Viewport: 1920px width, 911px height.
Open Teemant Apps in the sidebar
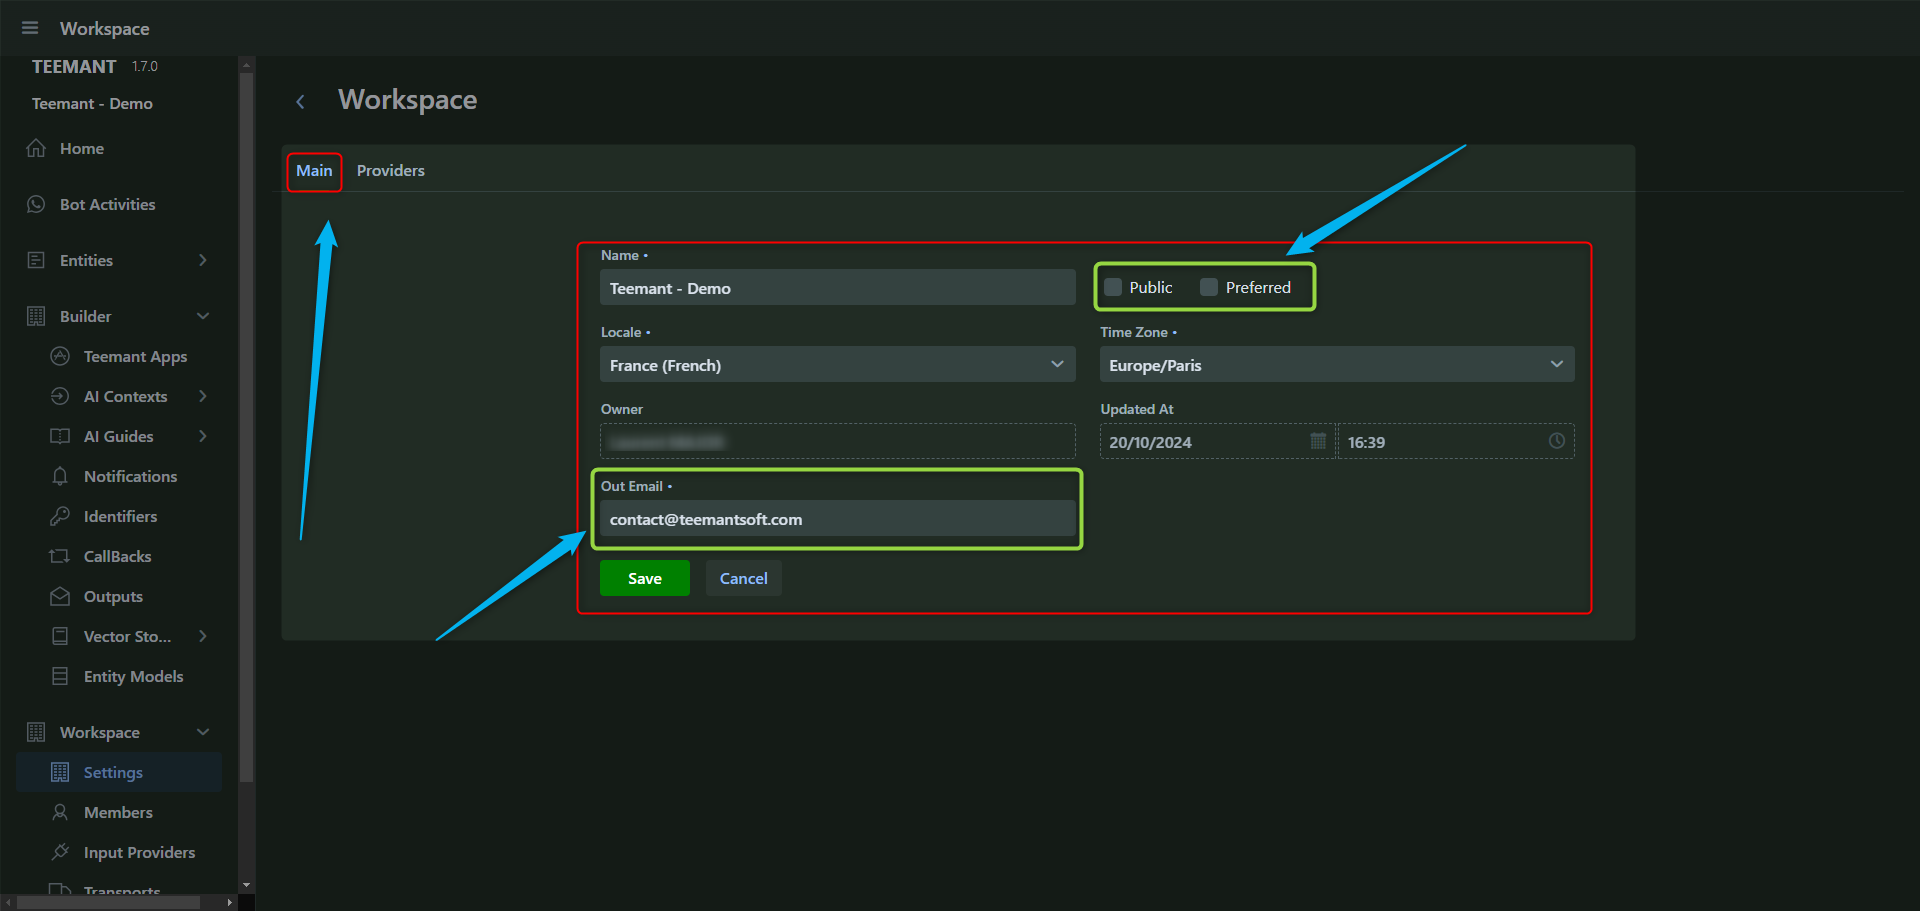135,357
